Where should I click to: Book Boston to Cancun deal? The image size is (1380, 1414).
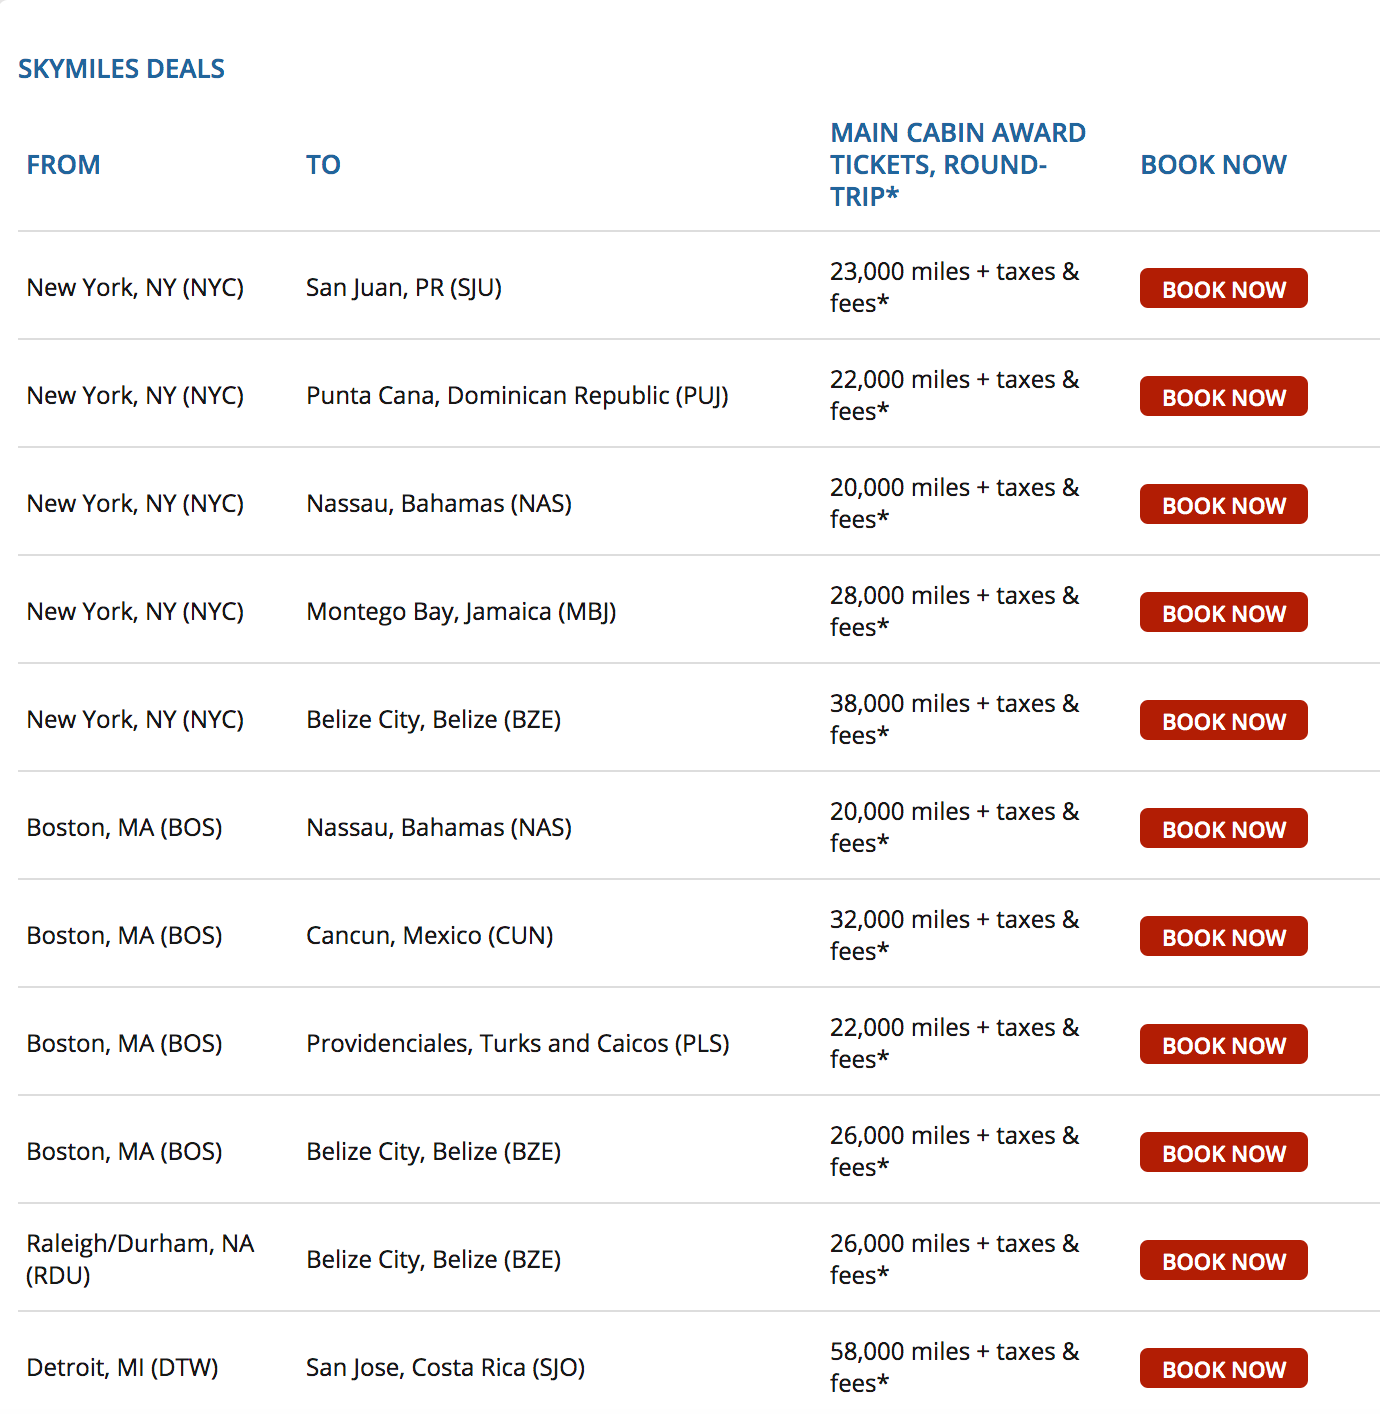point(1223,937)
